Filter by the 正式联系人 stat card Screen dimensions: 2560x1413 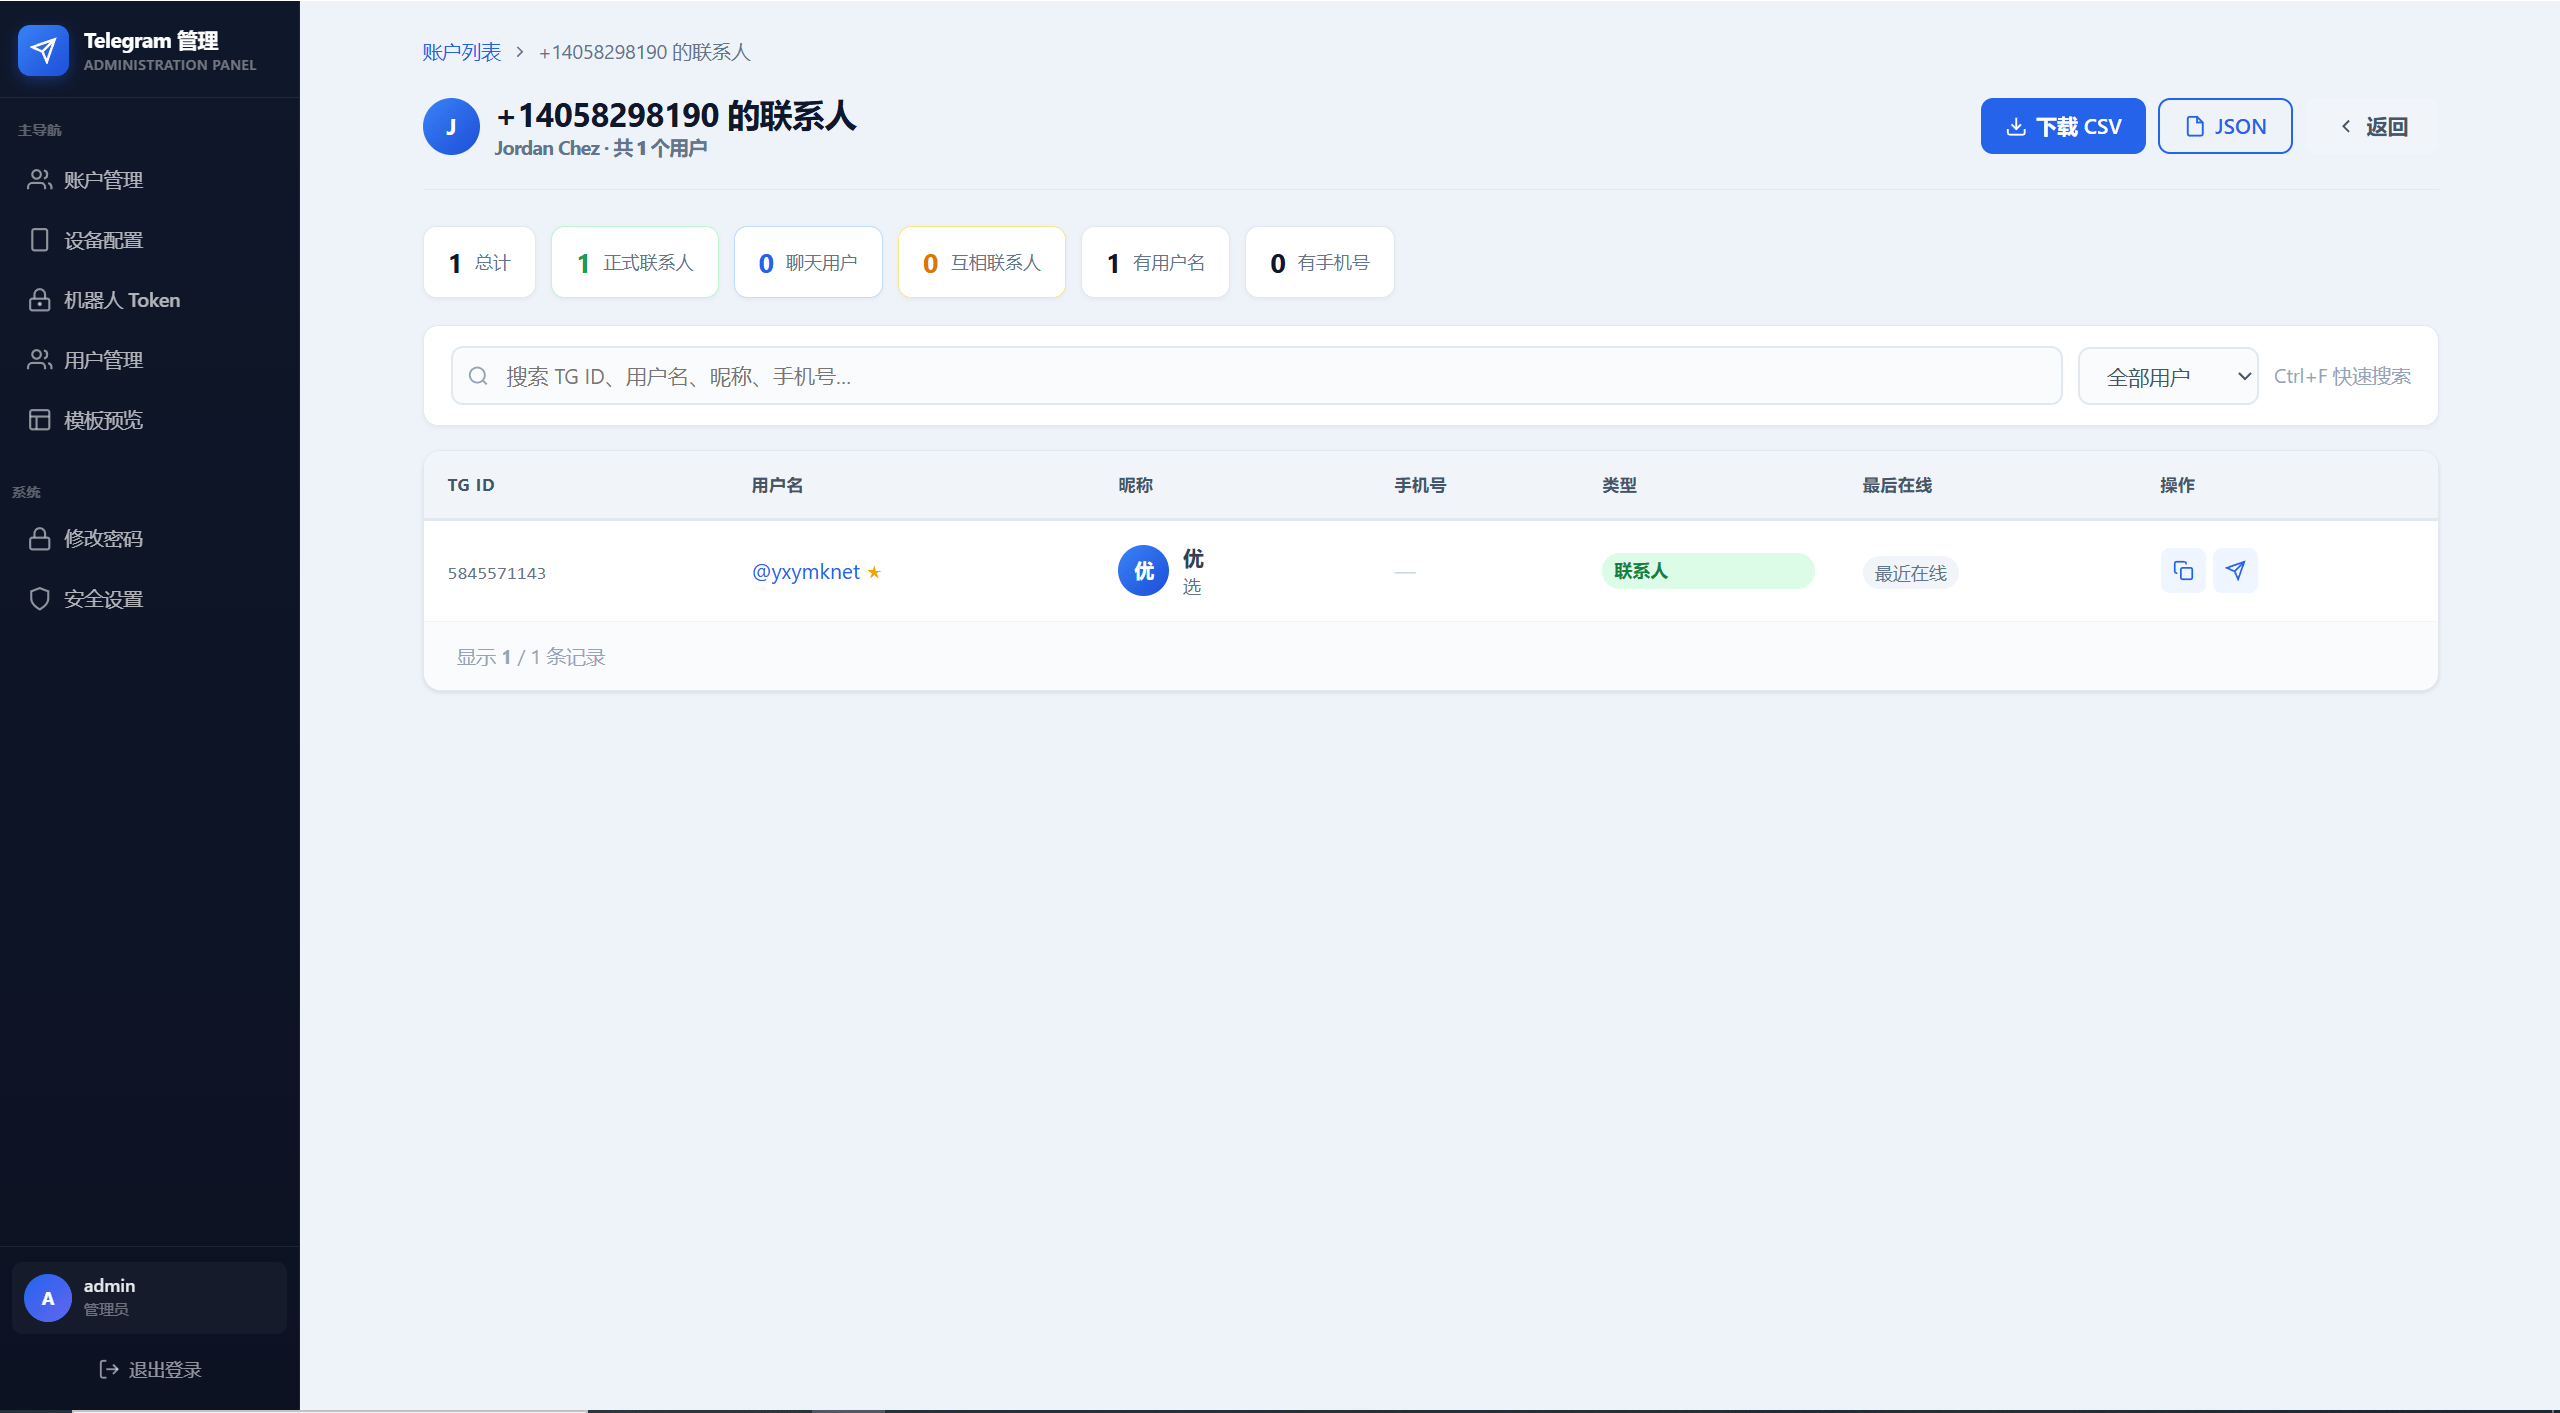tap(635, 262)
